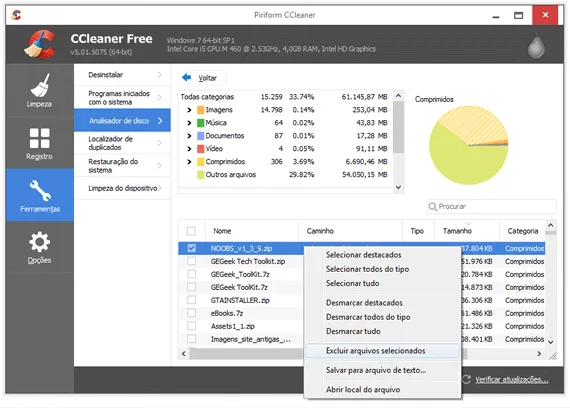Open the Registro section icon
This screenshot has height=408, width=570.
coord(40,138)
